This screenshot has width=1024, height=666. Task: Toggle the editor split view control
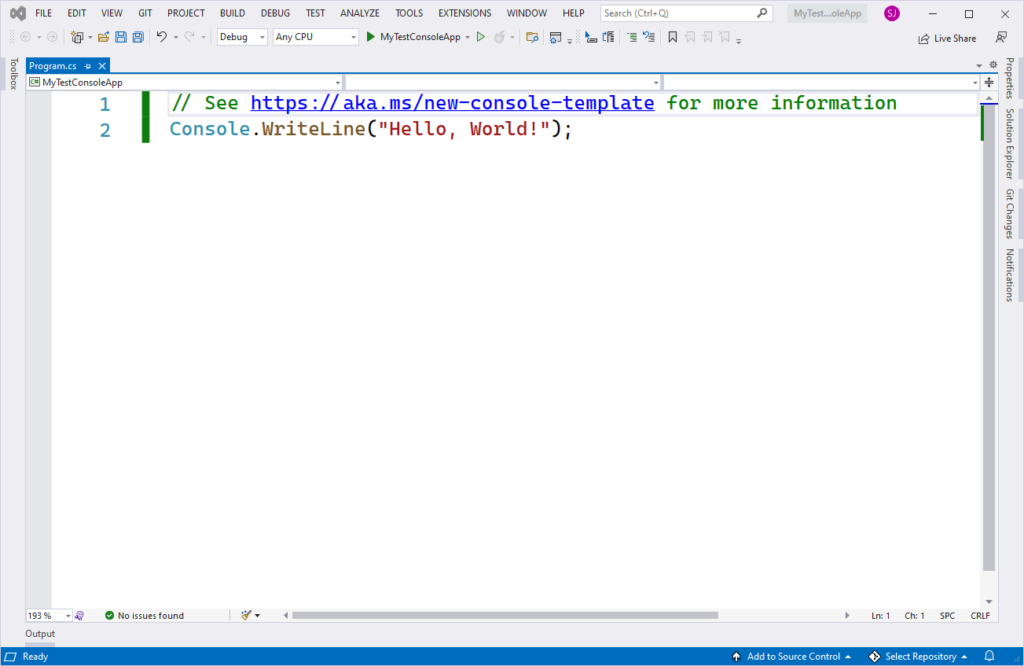pyautogui.click(x=988, y=83)
